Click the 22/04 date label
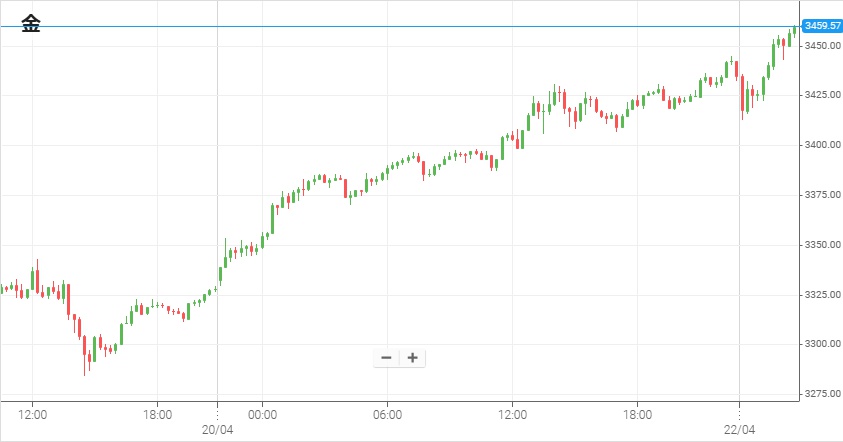The width and height of the screenshot is (843, 442). point(739,430)
